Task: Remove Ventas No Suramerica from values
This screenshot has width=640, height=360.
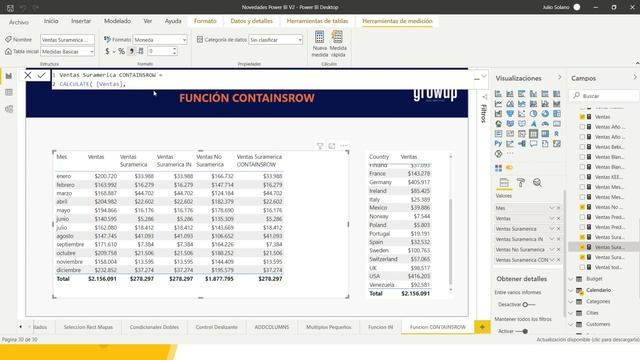Action: pos(558,249)
